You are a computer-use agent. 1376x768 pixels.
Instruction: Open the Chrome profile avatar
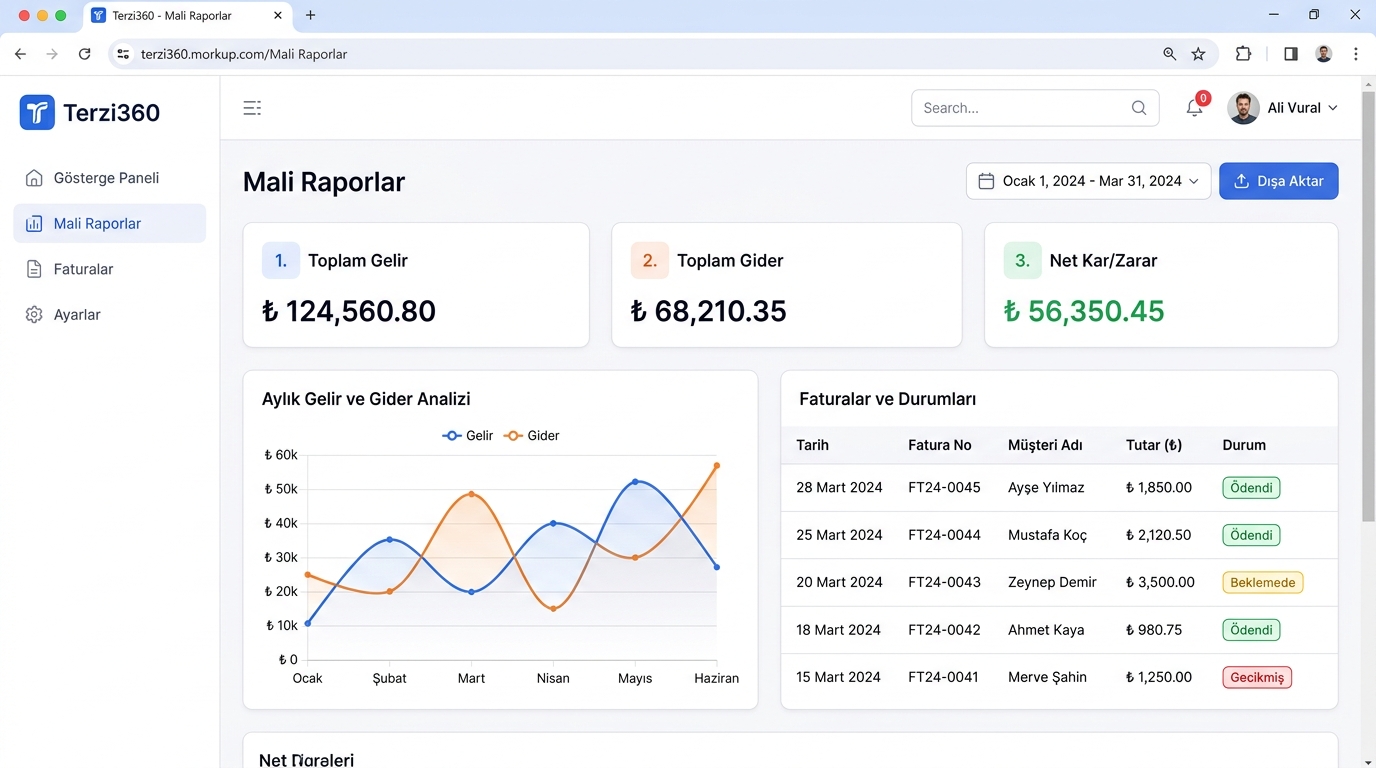pyautogui.click(x=1324, y=54)
